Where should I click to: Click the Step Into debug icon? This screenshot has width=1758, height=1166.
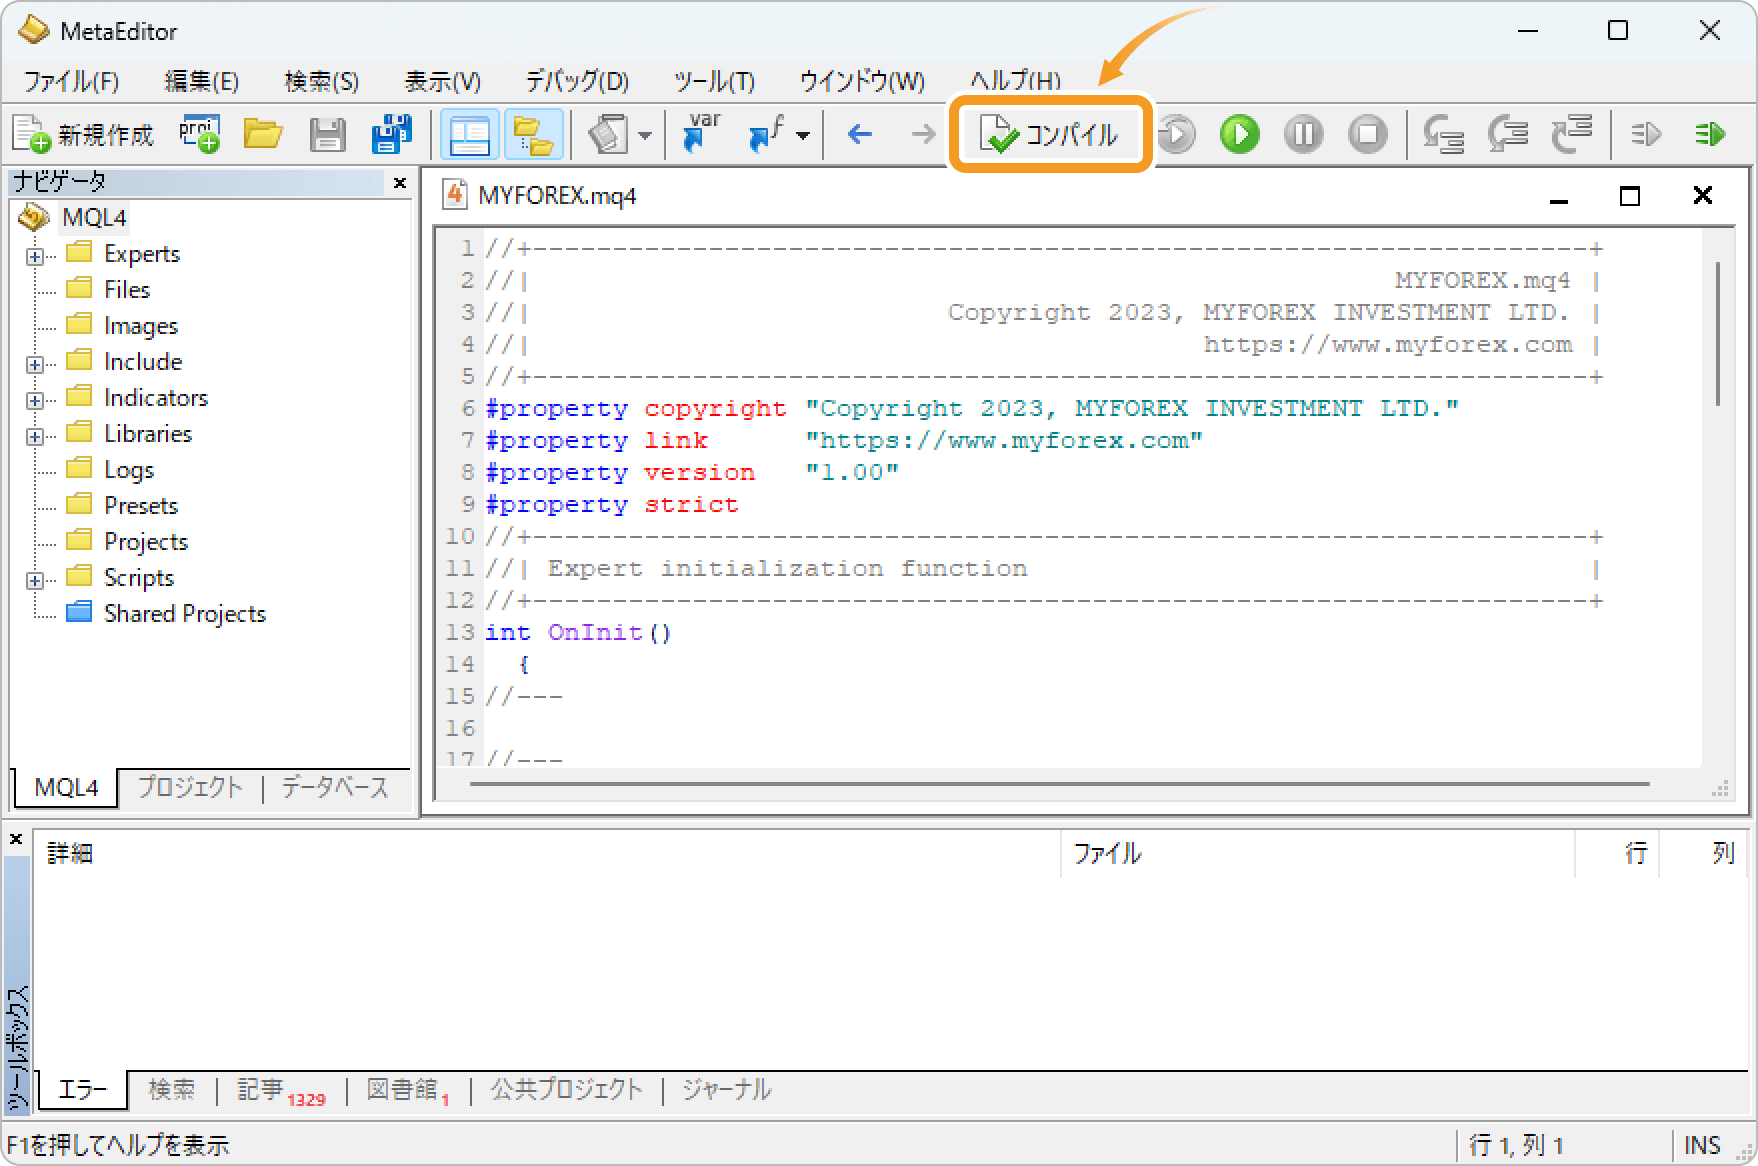1443,134
